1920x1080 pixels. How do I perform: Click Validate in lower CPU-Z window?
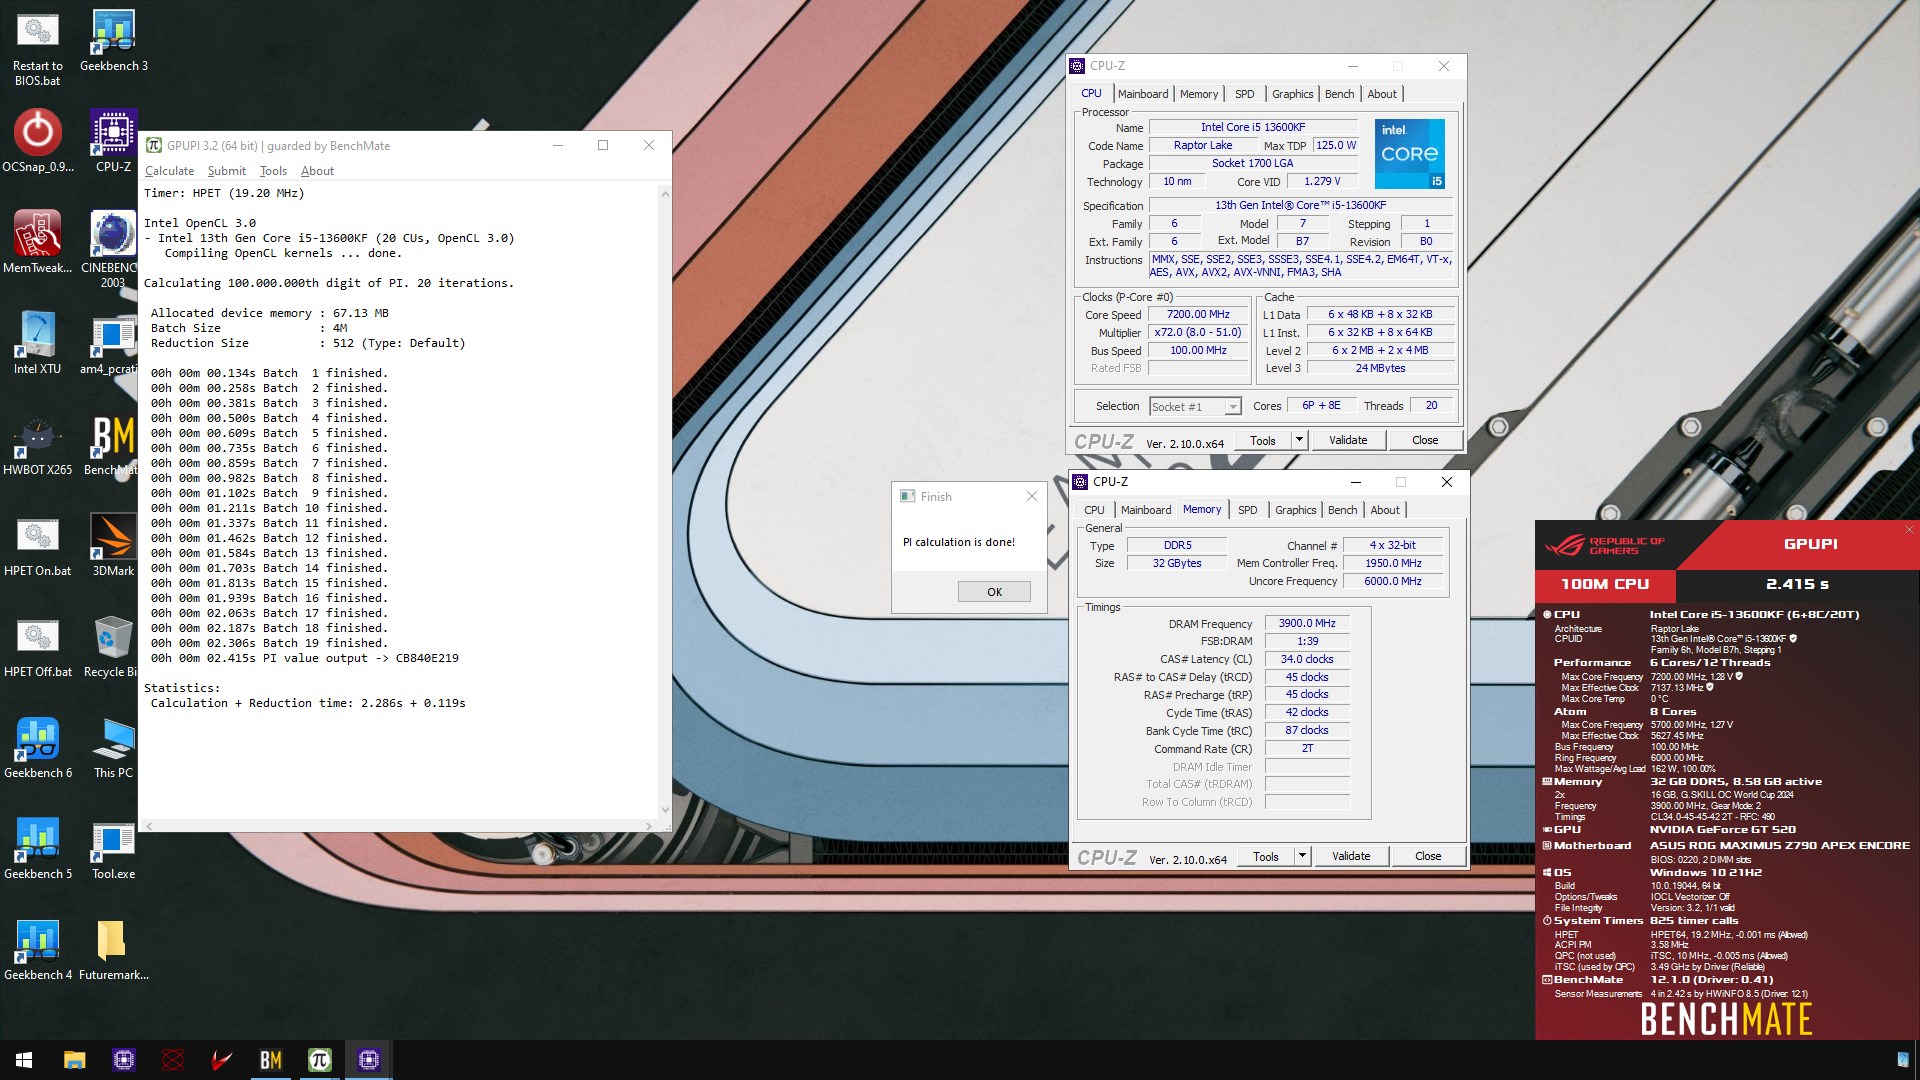[x=1350, y=856]
